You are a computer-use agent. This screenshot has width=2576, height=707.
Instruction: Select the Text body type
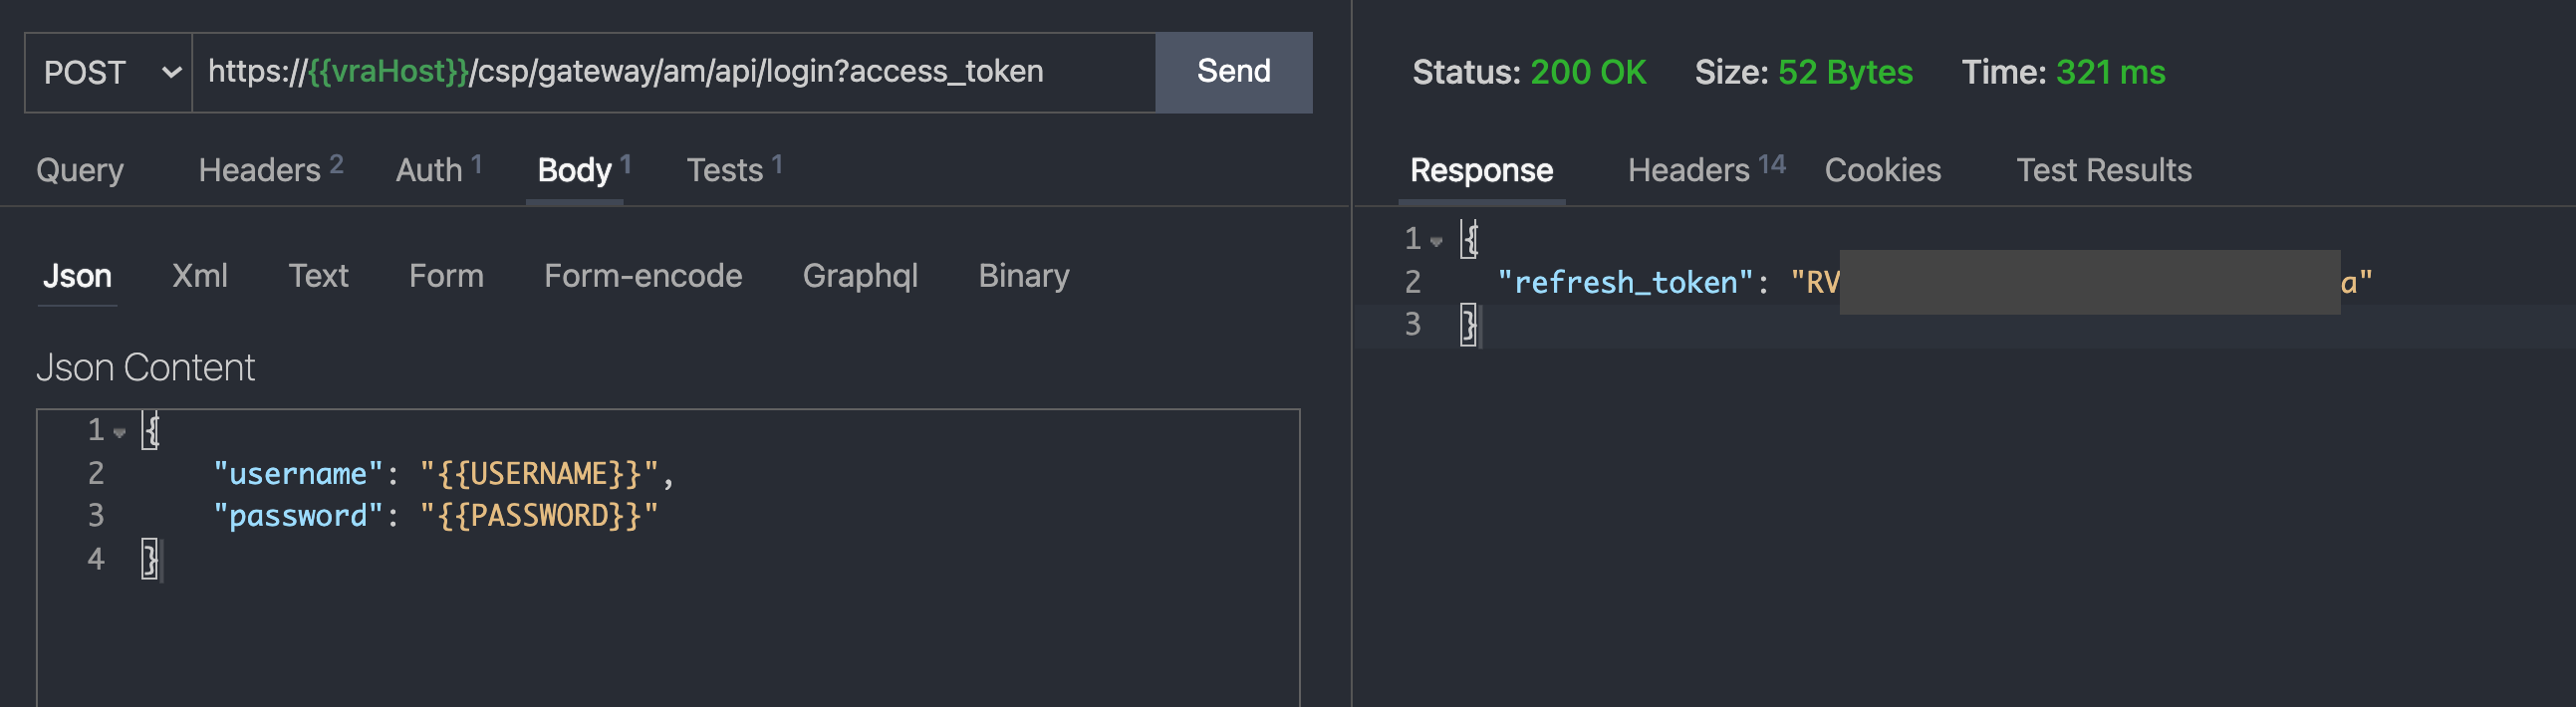coord(318,275)
